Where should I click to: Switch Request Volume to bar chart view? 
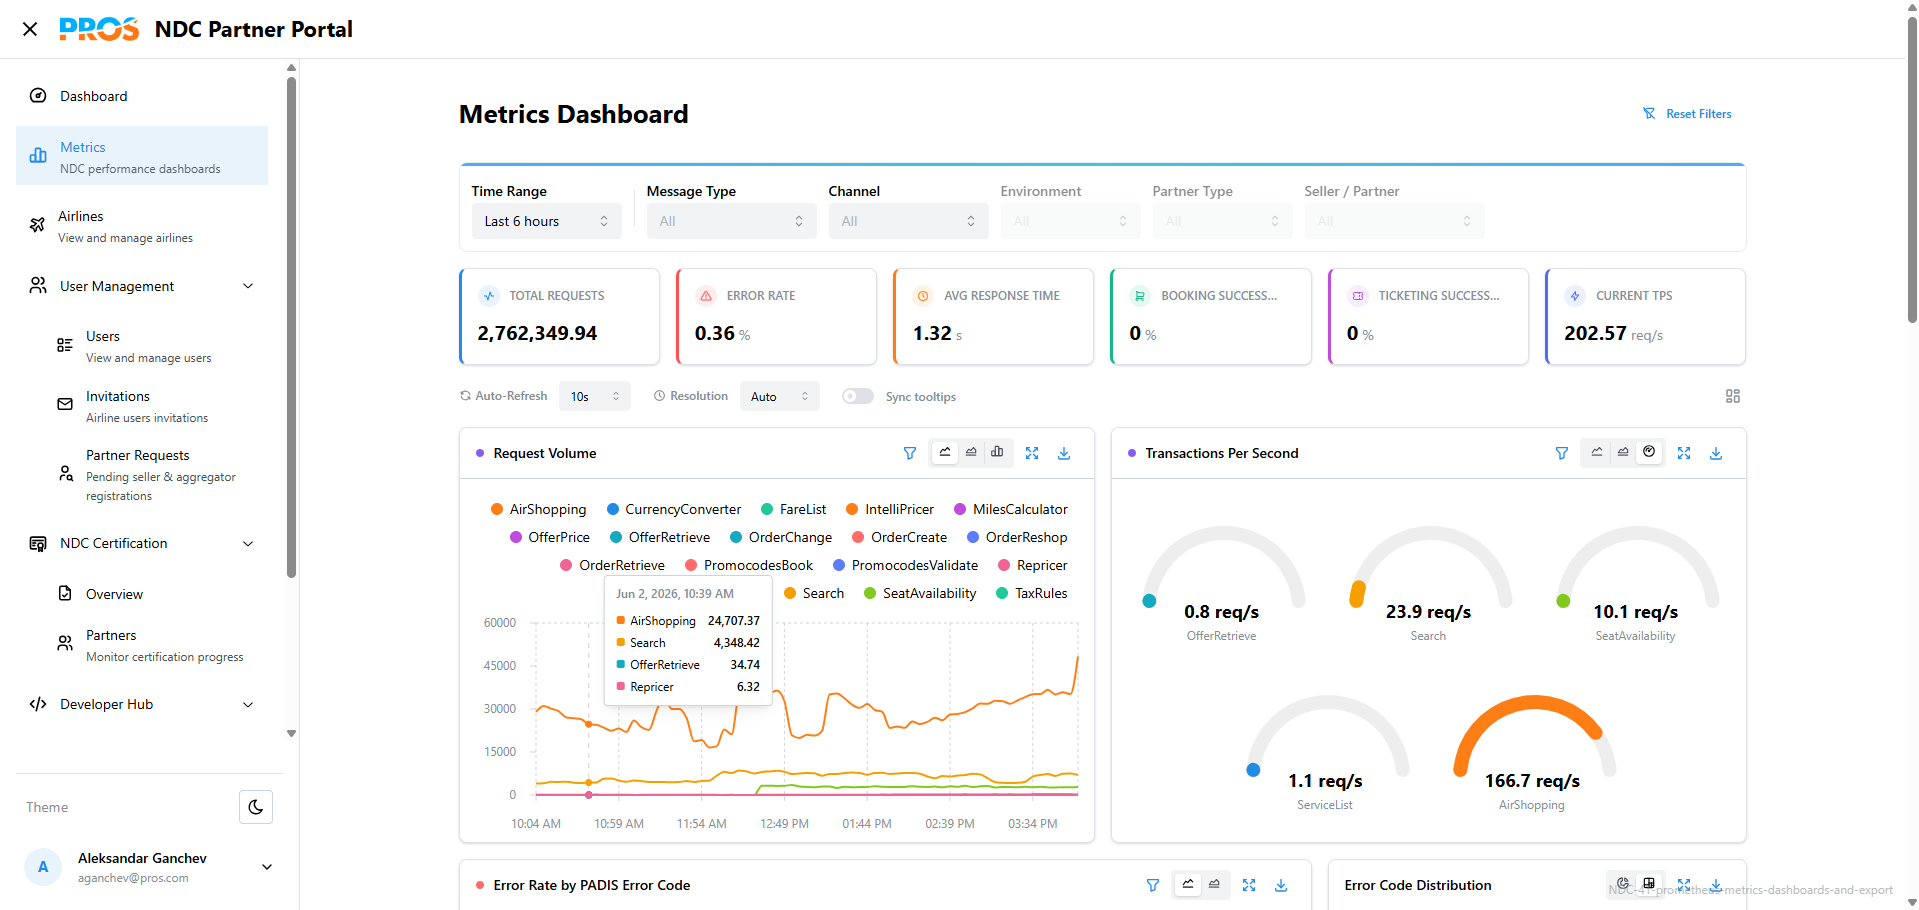click(x=997, y=452)
